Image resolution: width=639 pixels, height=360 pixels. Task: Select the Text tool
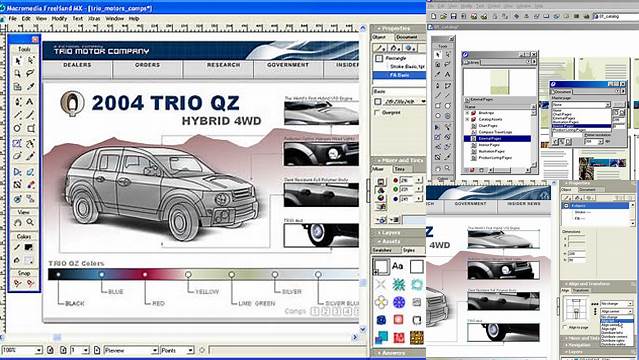pyautogui.click(x=30, y=101)
